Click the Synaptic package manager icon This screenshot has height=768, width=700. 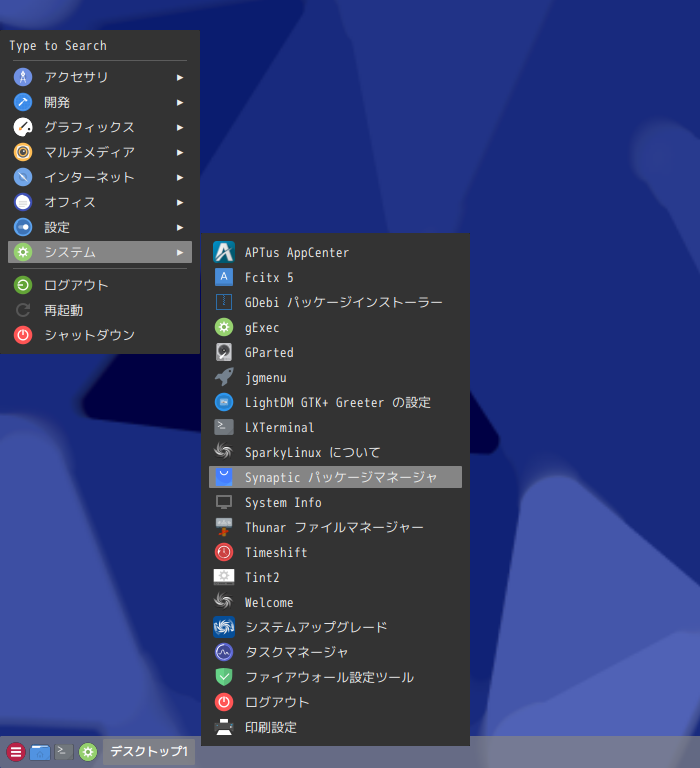pyautogui.click(x=224, y=477)
